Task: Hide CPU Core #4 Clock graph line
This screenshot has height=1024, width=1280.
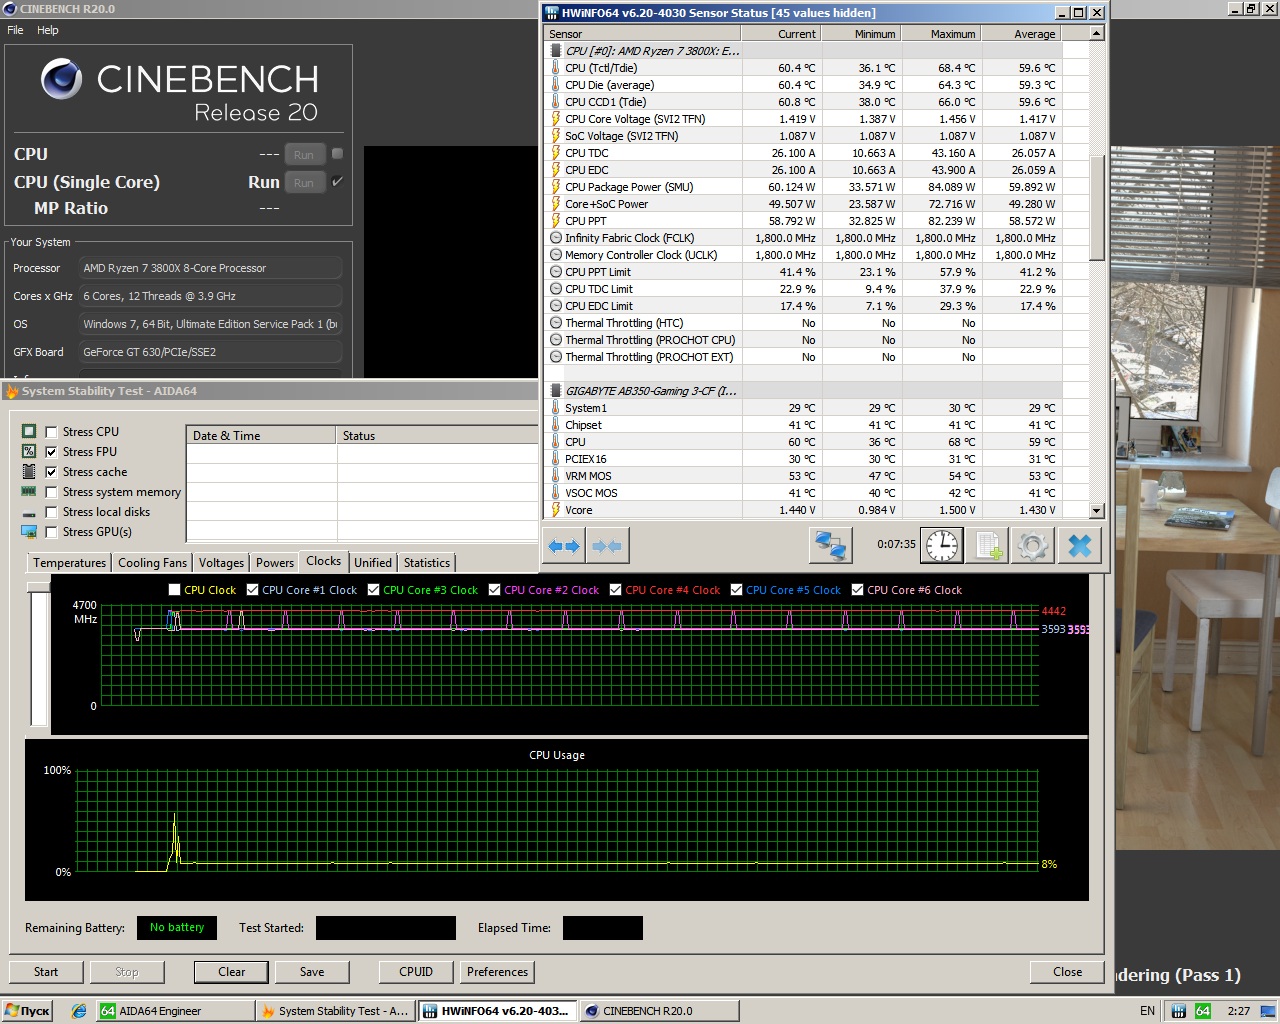Action: click(616, 590)
